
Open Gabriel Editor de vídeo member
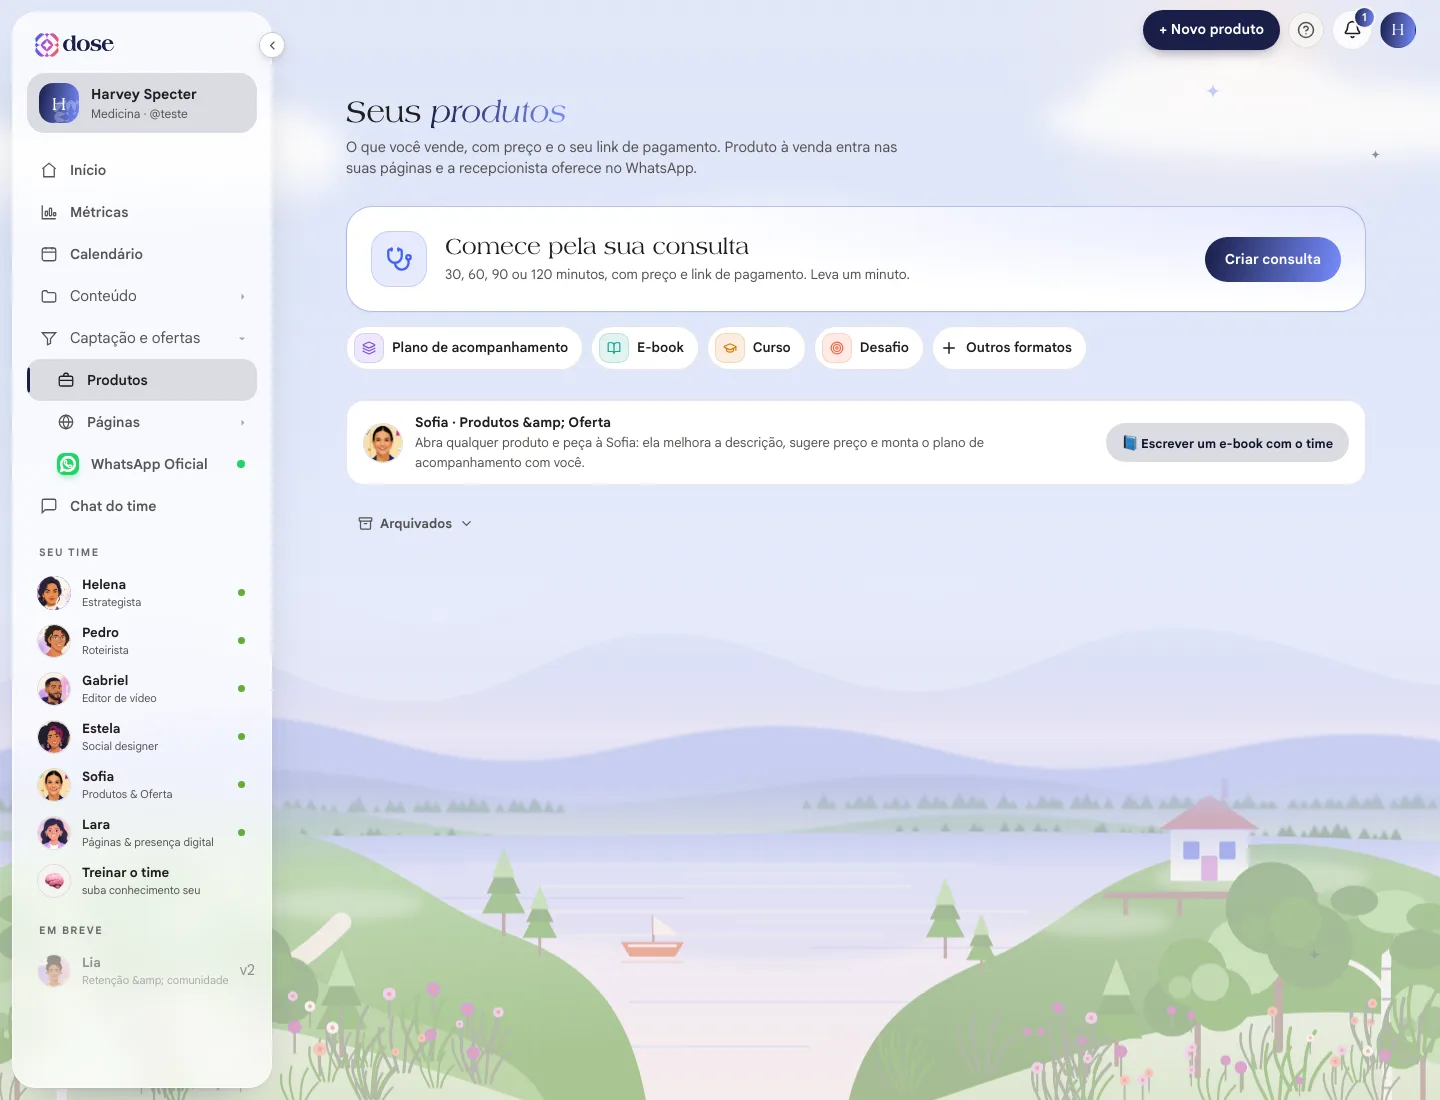pos(142,688)
